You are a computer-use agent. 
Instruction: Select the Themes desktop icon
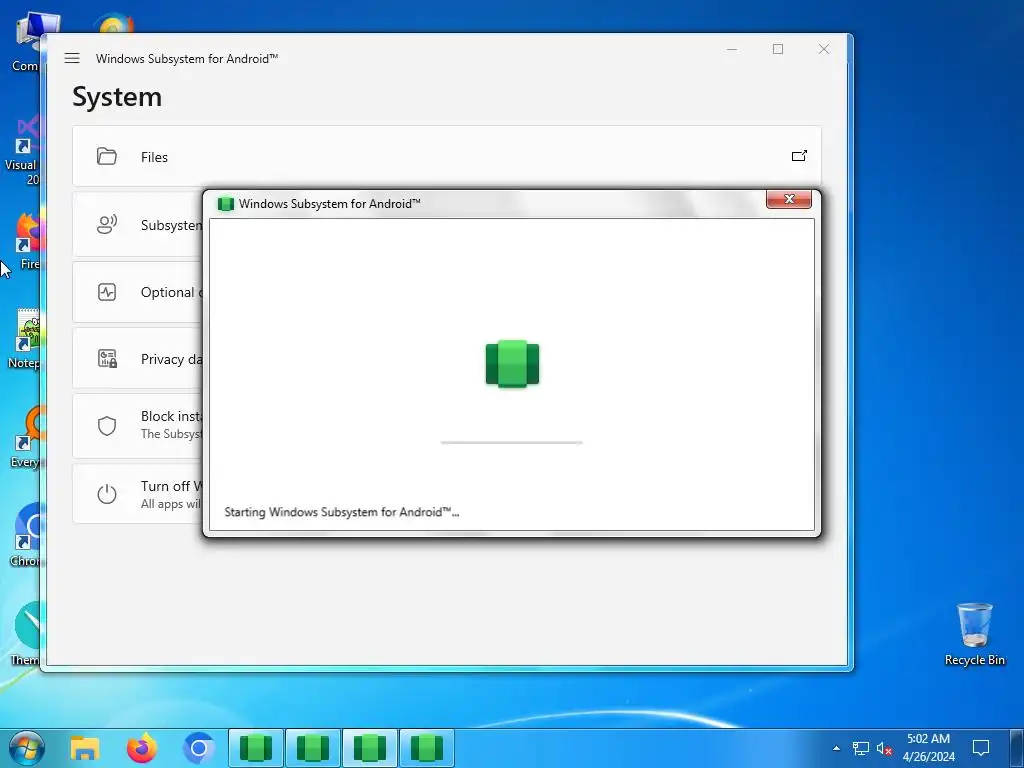click(x=25, y=633)
